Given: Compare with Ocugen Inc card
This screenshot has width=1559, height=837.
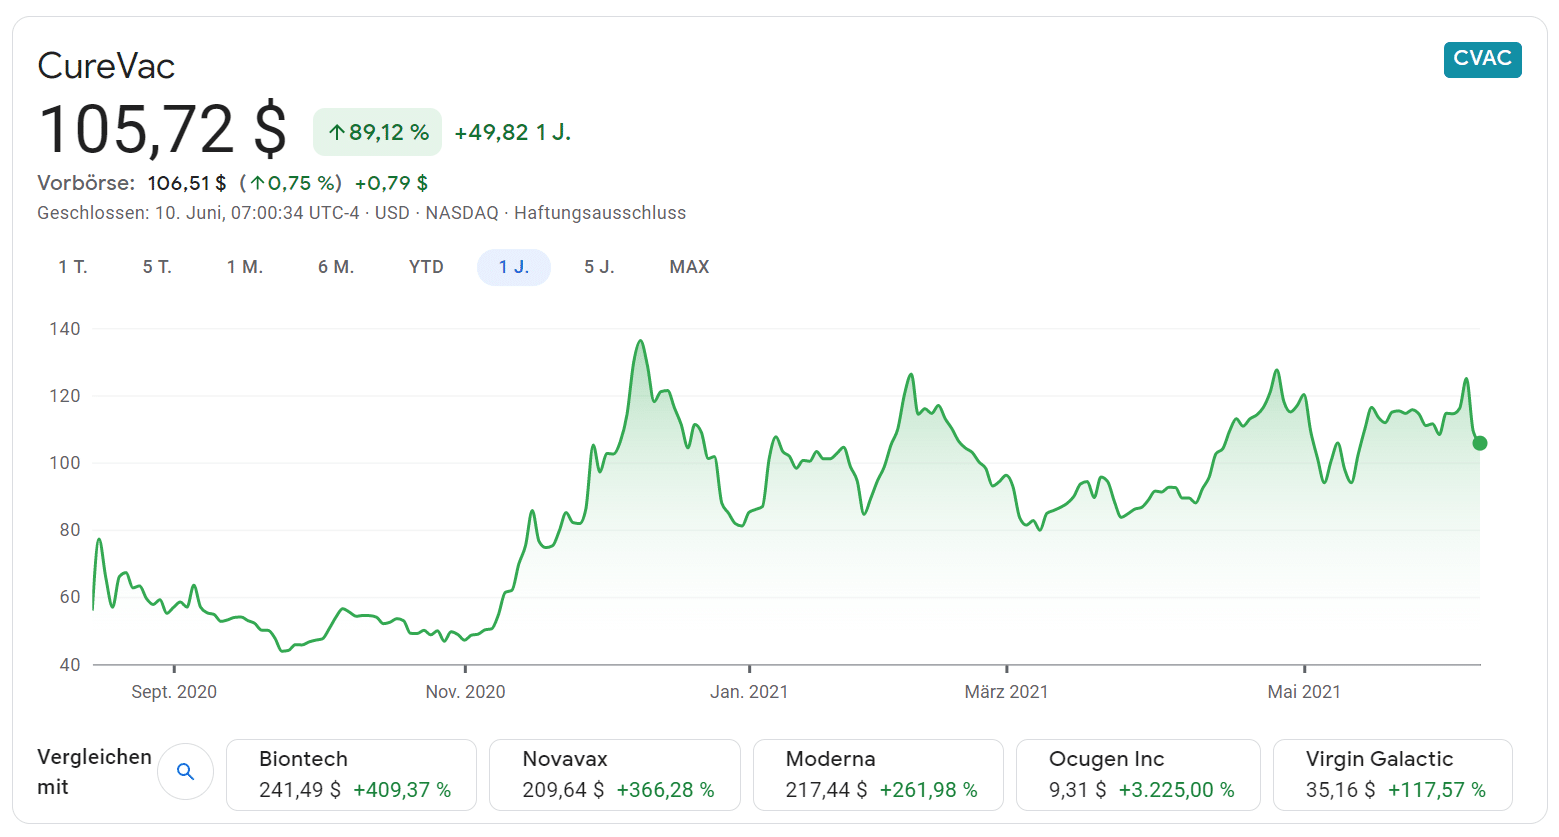Looking at the screenshot, I should (x=1138, y=775).
